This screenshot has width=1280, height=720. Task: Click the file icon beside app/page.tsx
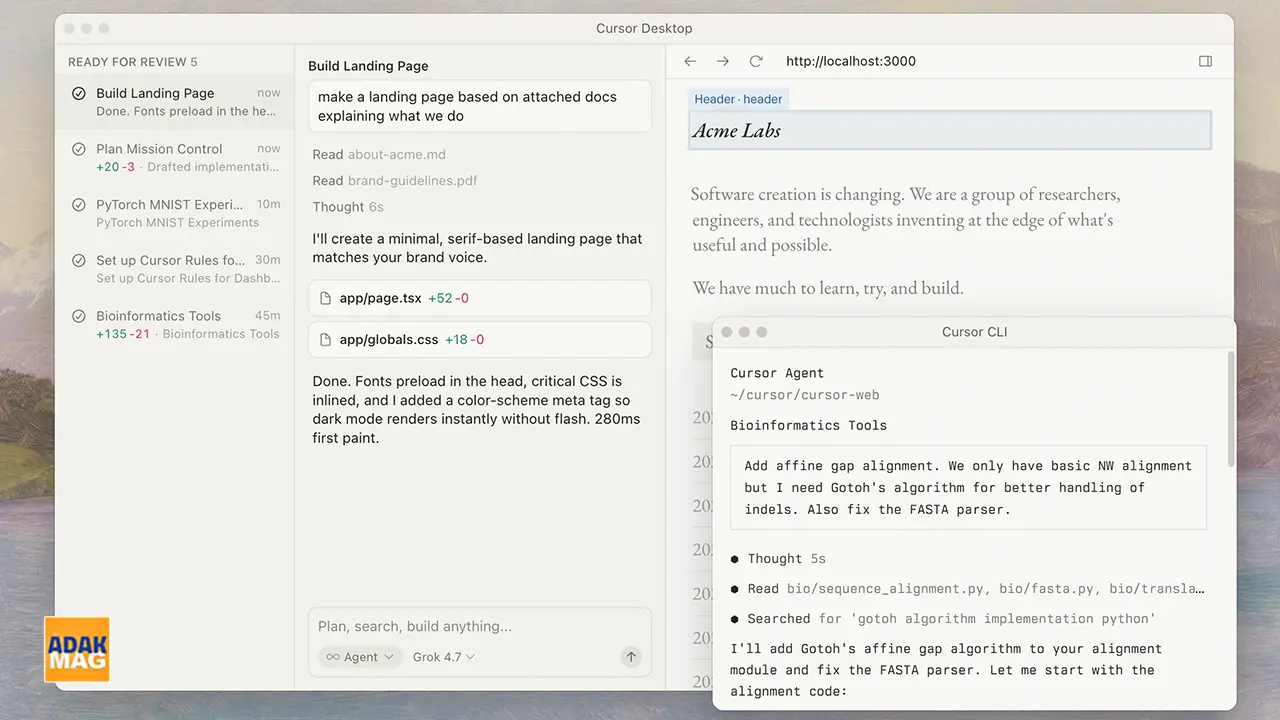click(324, 298)
